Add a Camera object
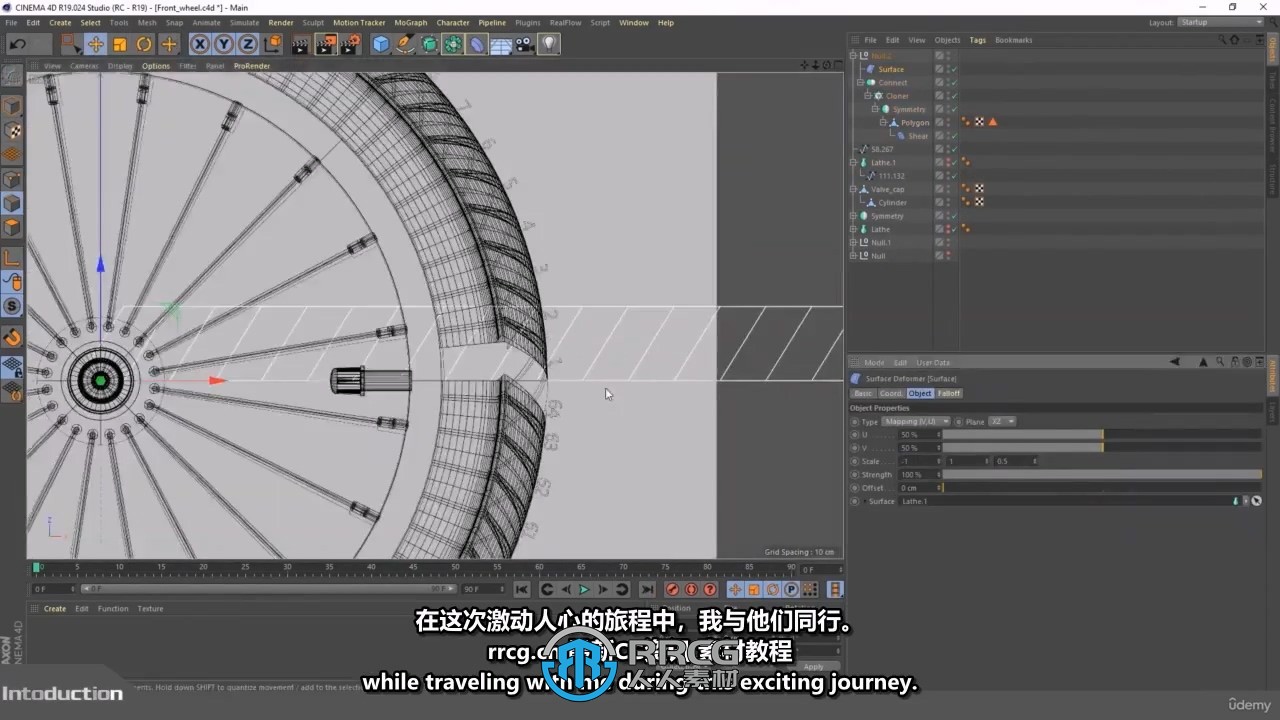1280x720 pixels. (525, 44)
